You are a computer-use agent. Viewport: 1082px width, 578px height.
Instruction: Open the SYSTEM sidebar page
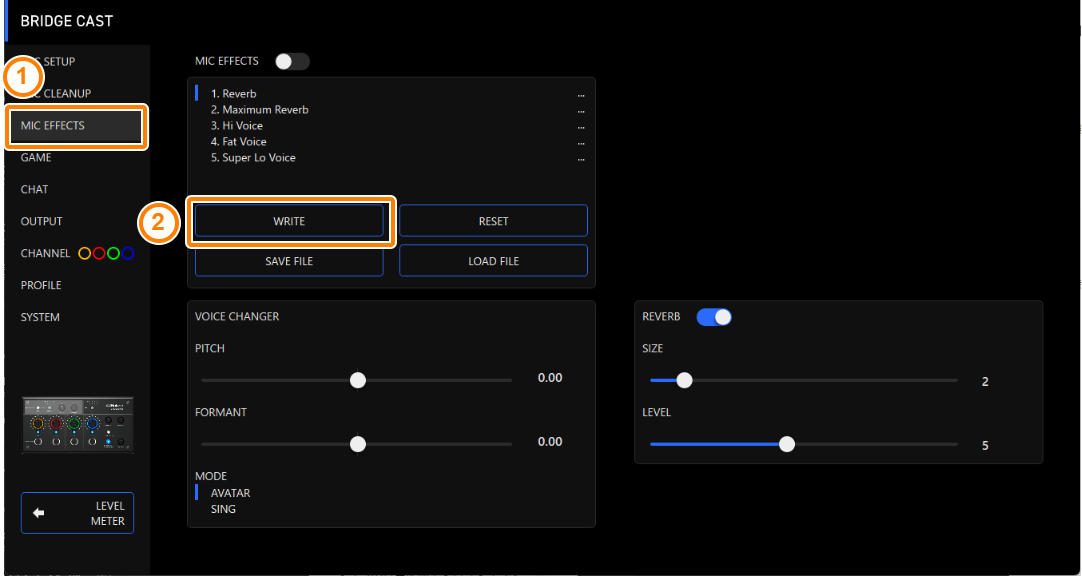[x=40, y=317]
